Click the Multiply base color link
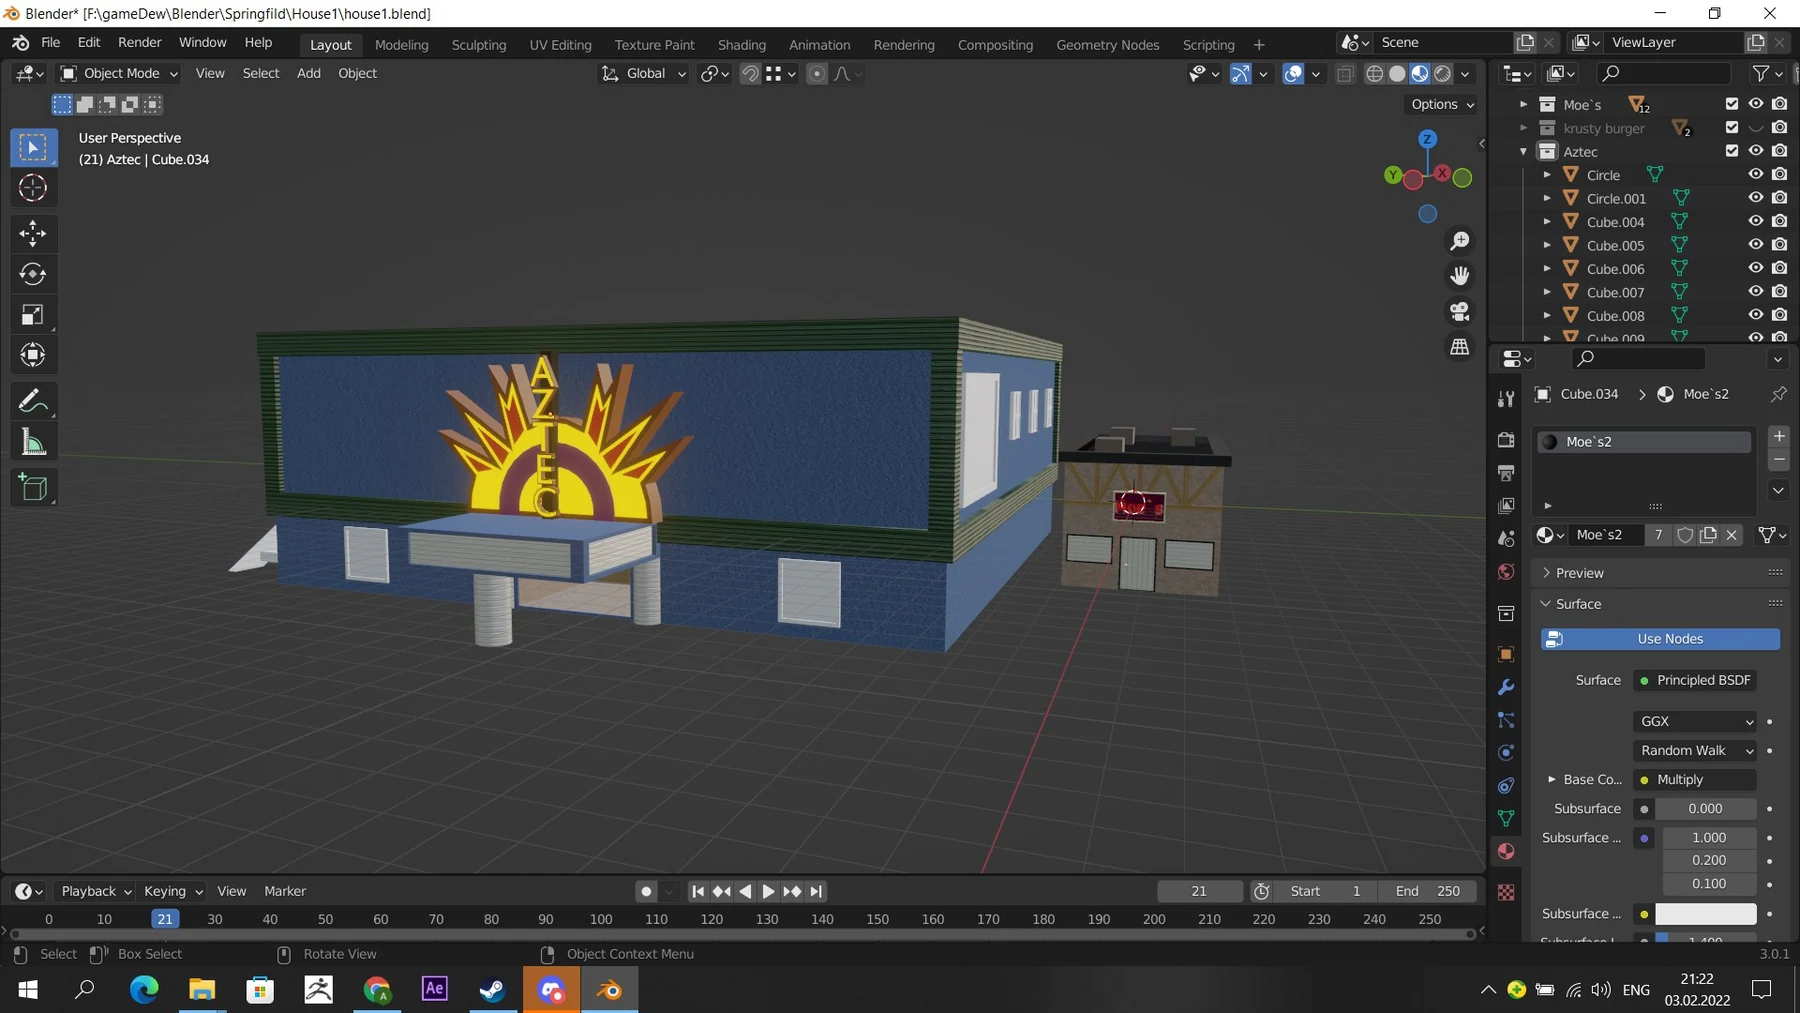 pyautogui.click(x=1695, y=779)
